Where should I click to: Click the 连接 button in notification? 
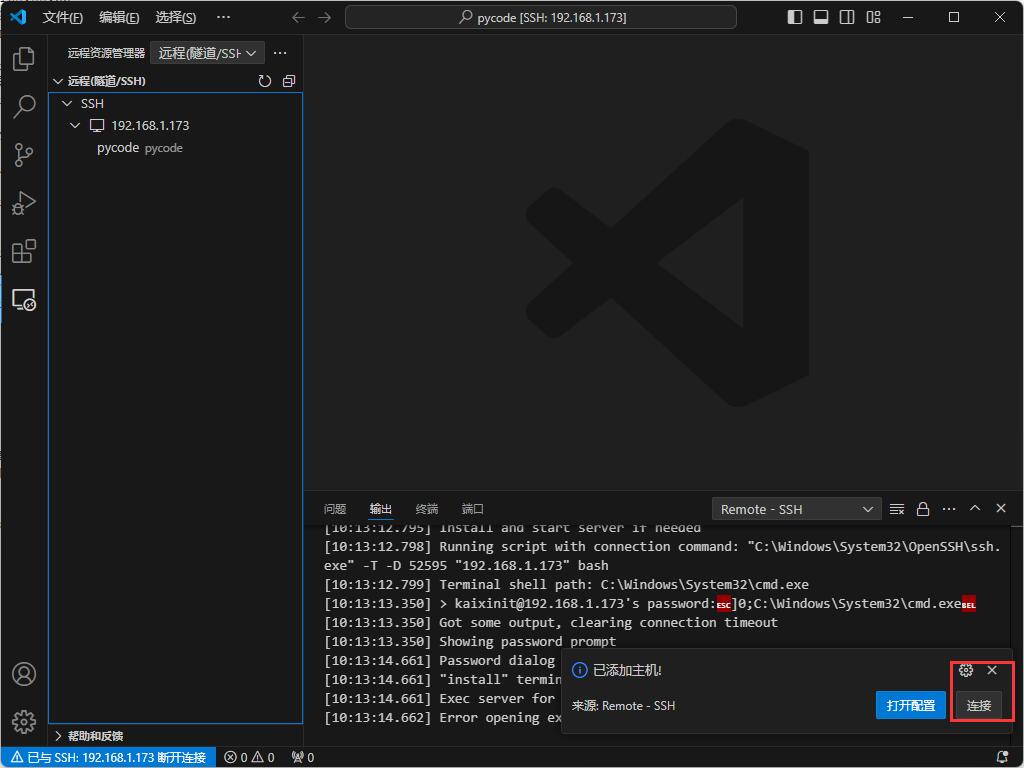pos(978,705)
